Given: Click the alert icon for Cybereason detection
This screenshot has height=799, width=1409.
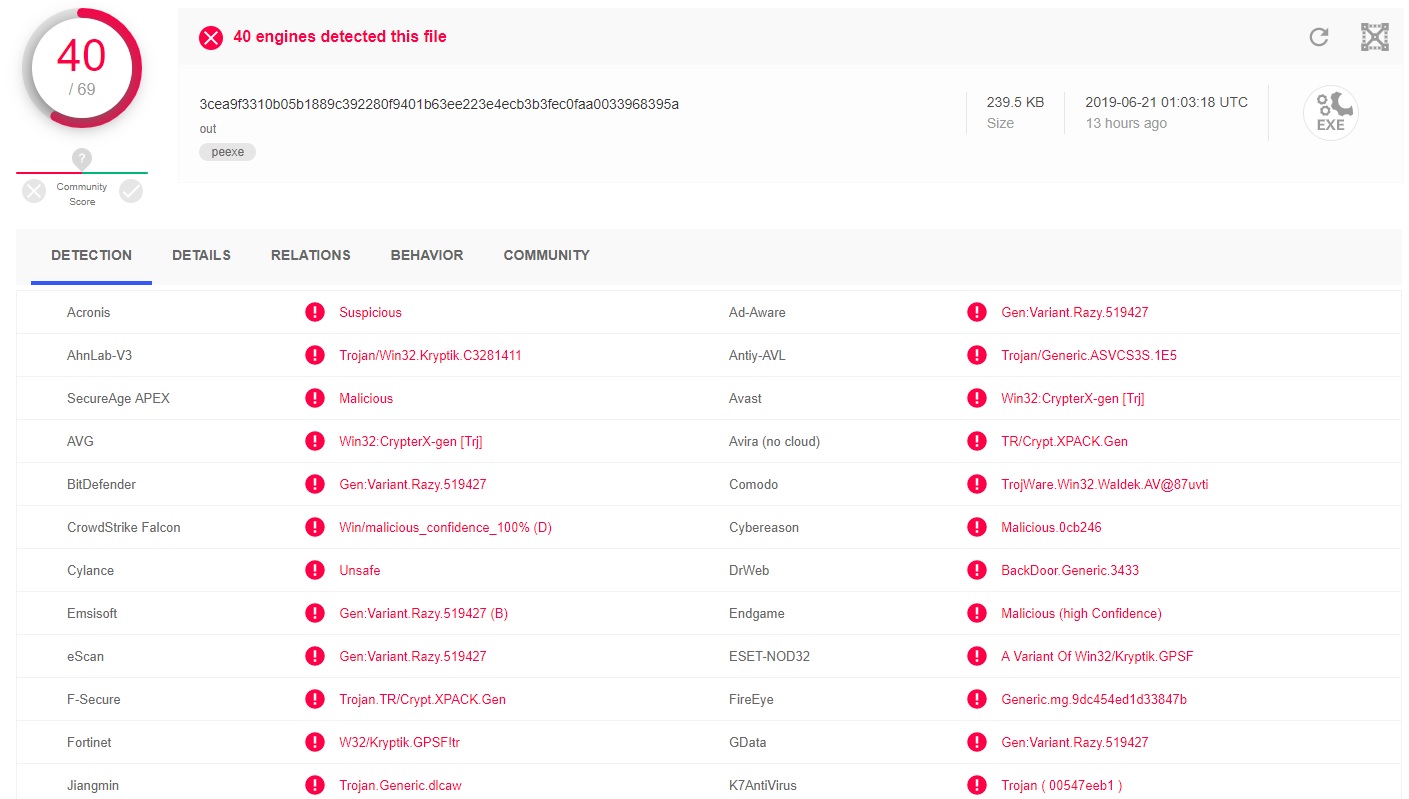Looking at the screenshot, I should click(977, 527).
